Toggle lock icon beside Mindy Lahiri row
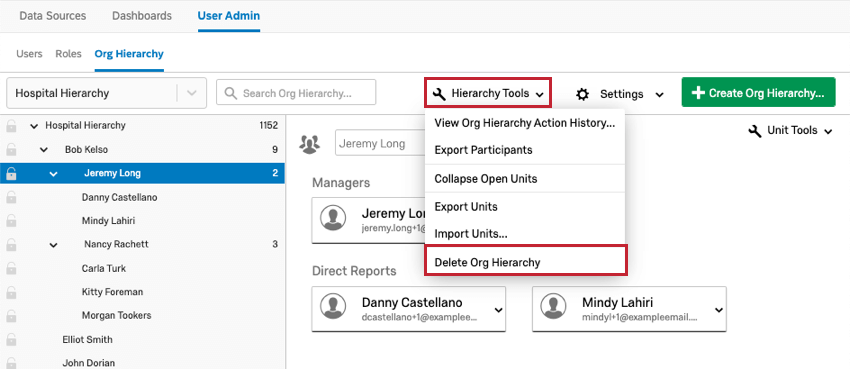 tap(11, 221)
